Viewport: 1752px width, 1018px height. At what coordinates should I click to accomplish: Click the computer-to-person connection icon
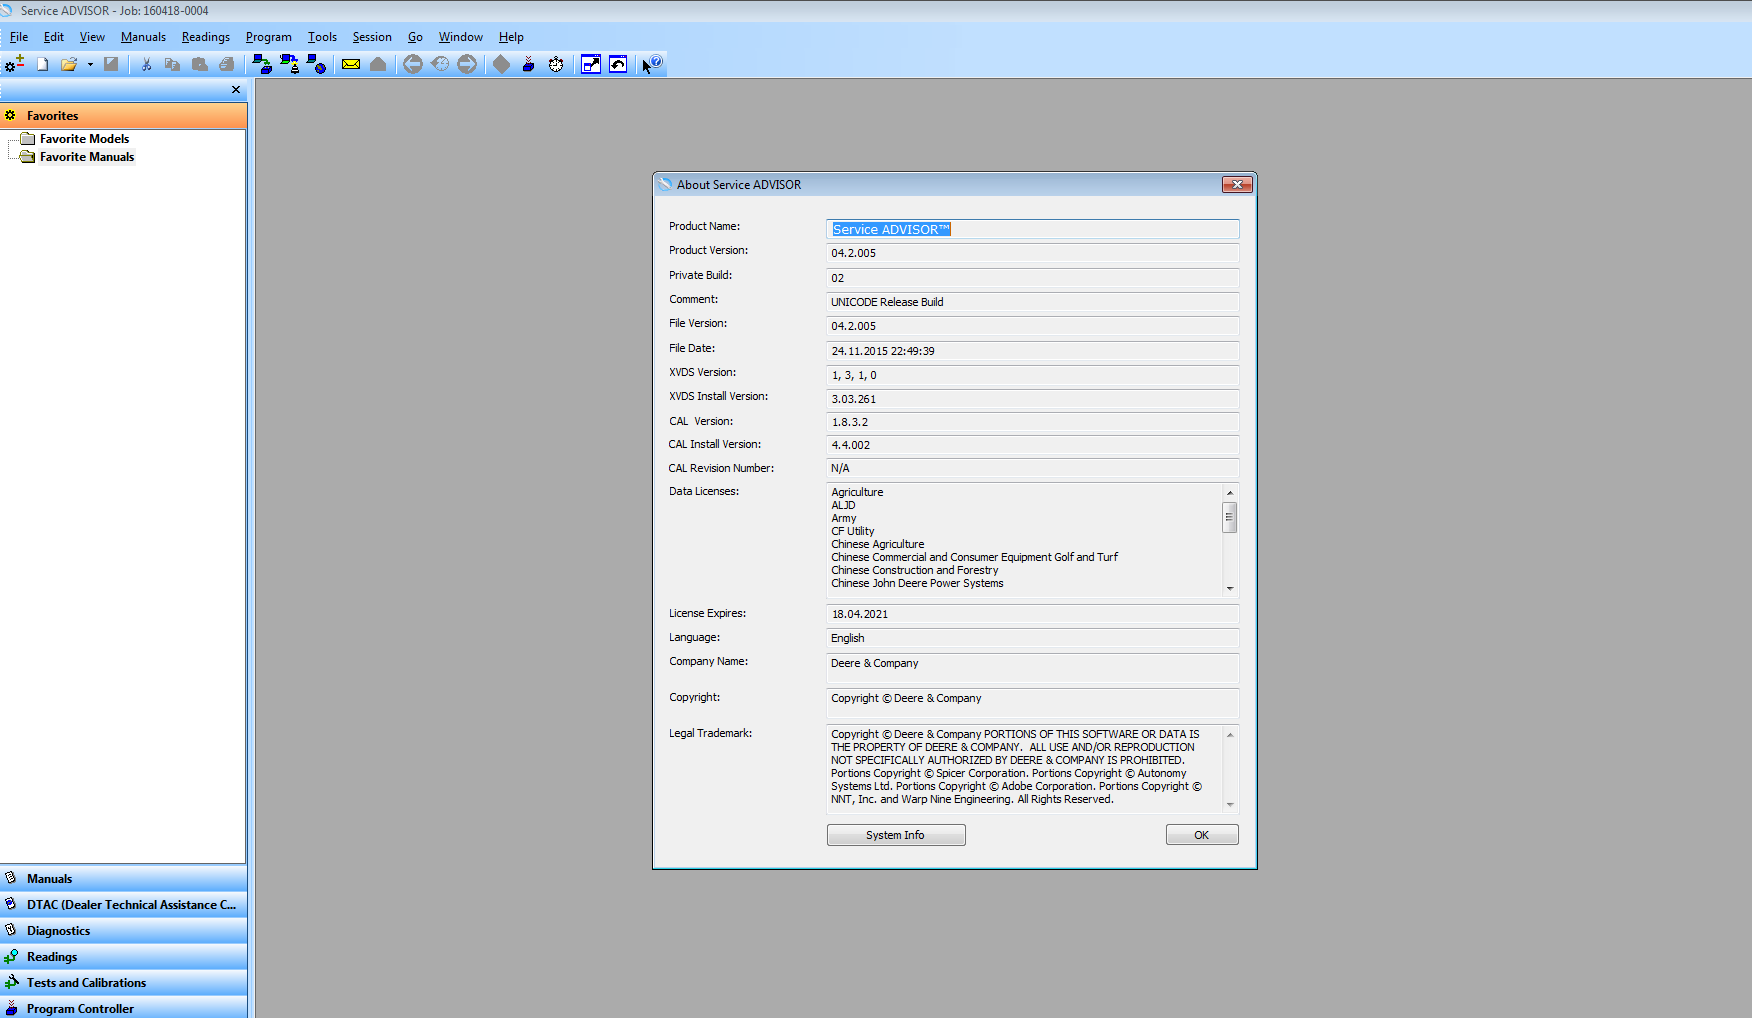click(289, 64)
